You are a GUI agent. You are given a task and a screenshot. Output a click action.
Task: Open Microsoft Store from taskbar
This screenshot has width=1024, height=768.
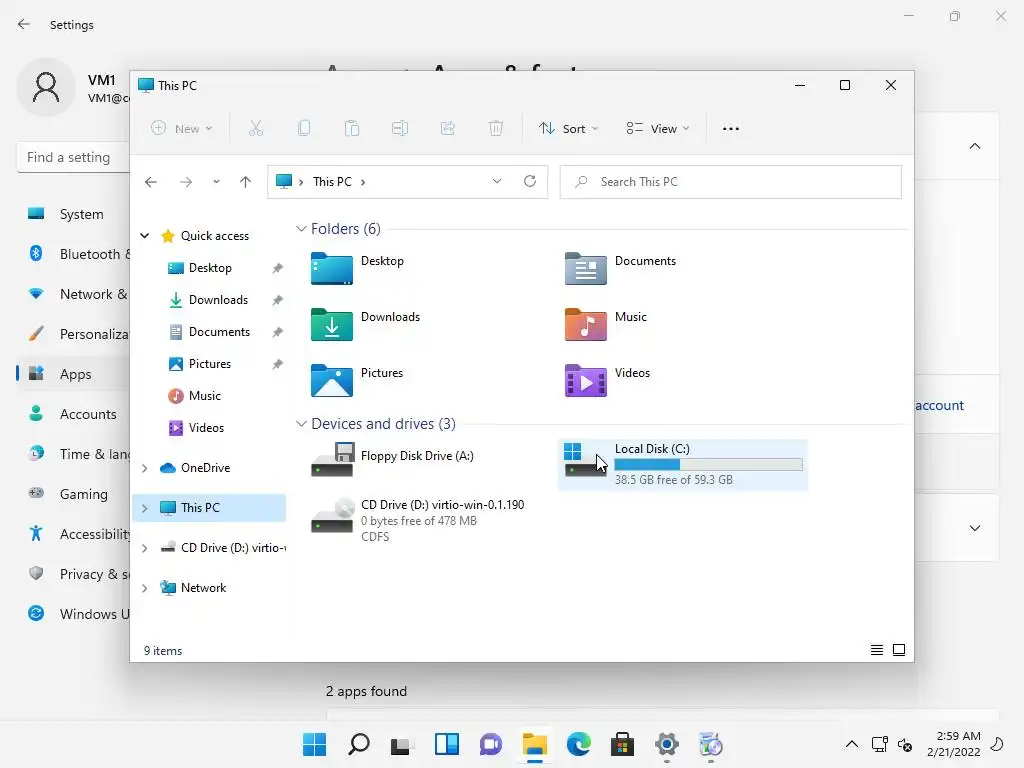point(622,744)
